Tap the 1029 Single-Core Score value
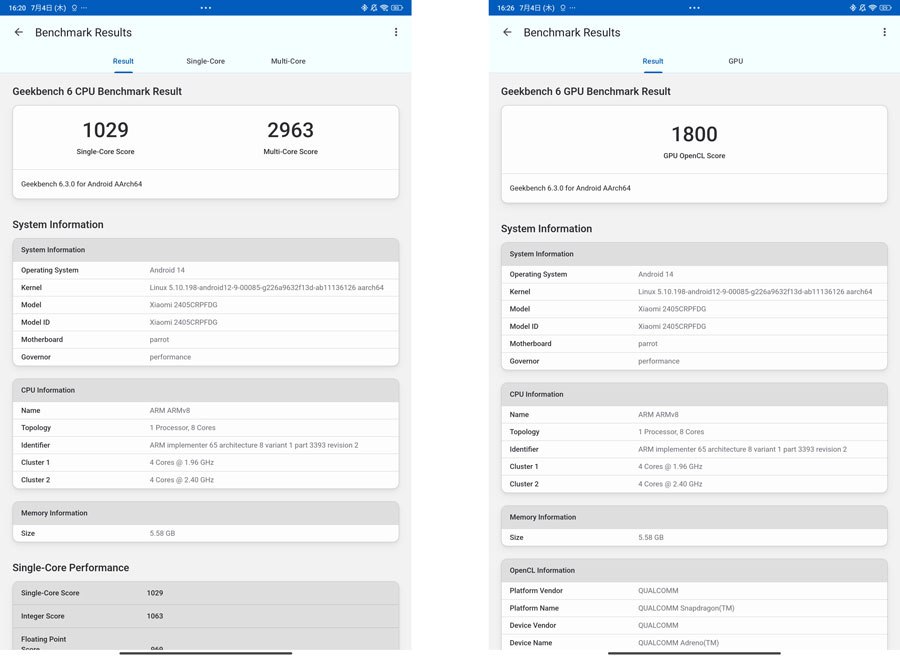Viewport: 900px width, 658px height. [106, 130]
